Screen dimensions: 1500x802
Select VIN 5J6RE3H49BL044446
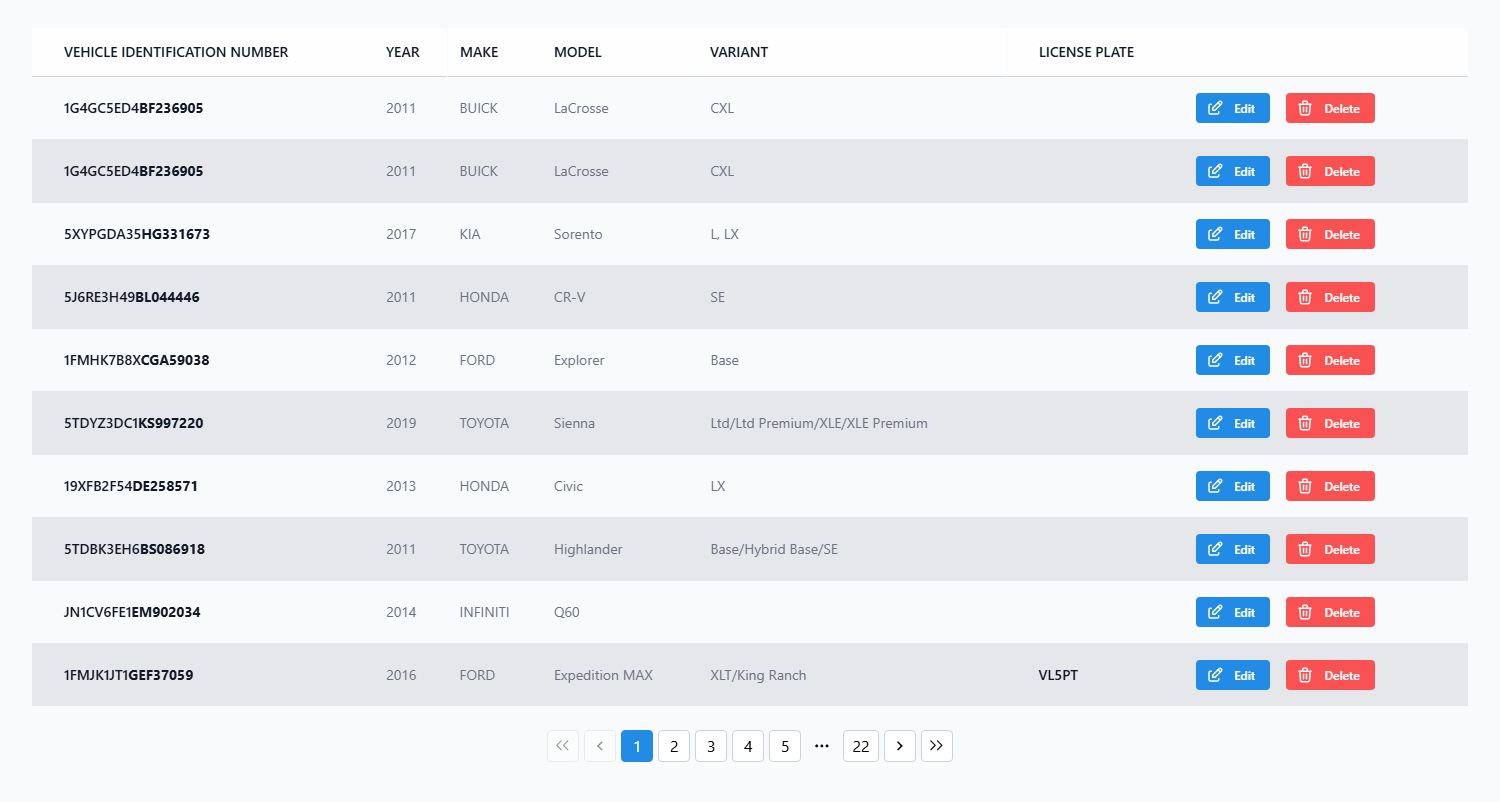pyautogui.click(x=132, y=297)
